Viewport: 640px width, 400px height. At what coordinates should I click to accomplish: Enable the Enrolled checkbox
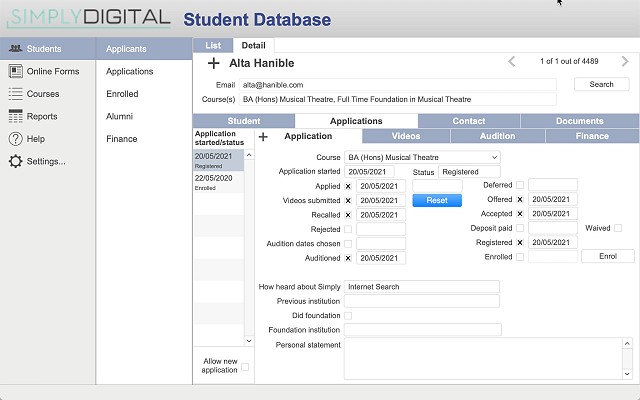[x=520, y=257]
